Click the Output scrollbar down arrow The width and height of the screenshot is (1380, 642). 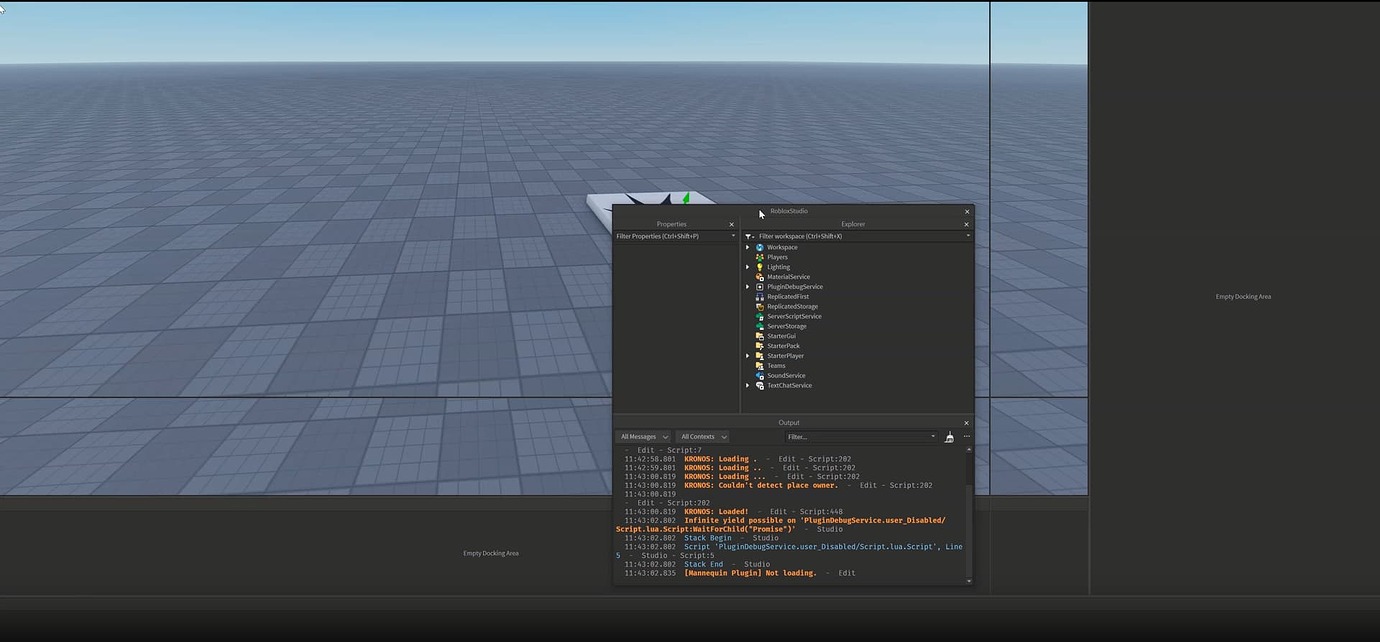pyautogui.click(x=968, y=580)
